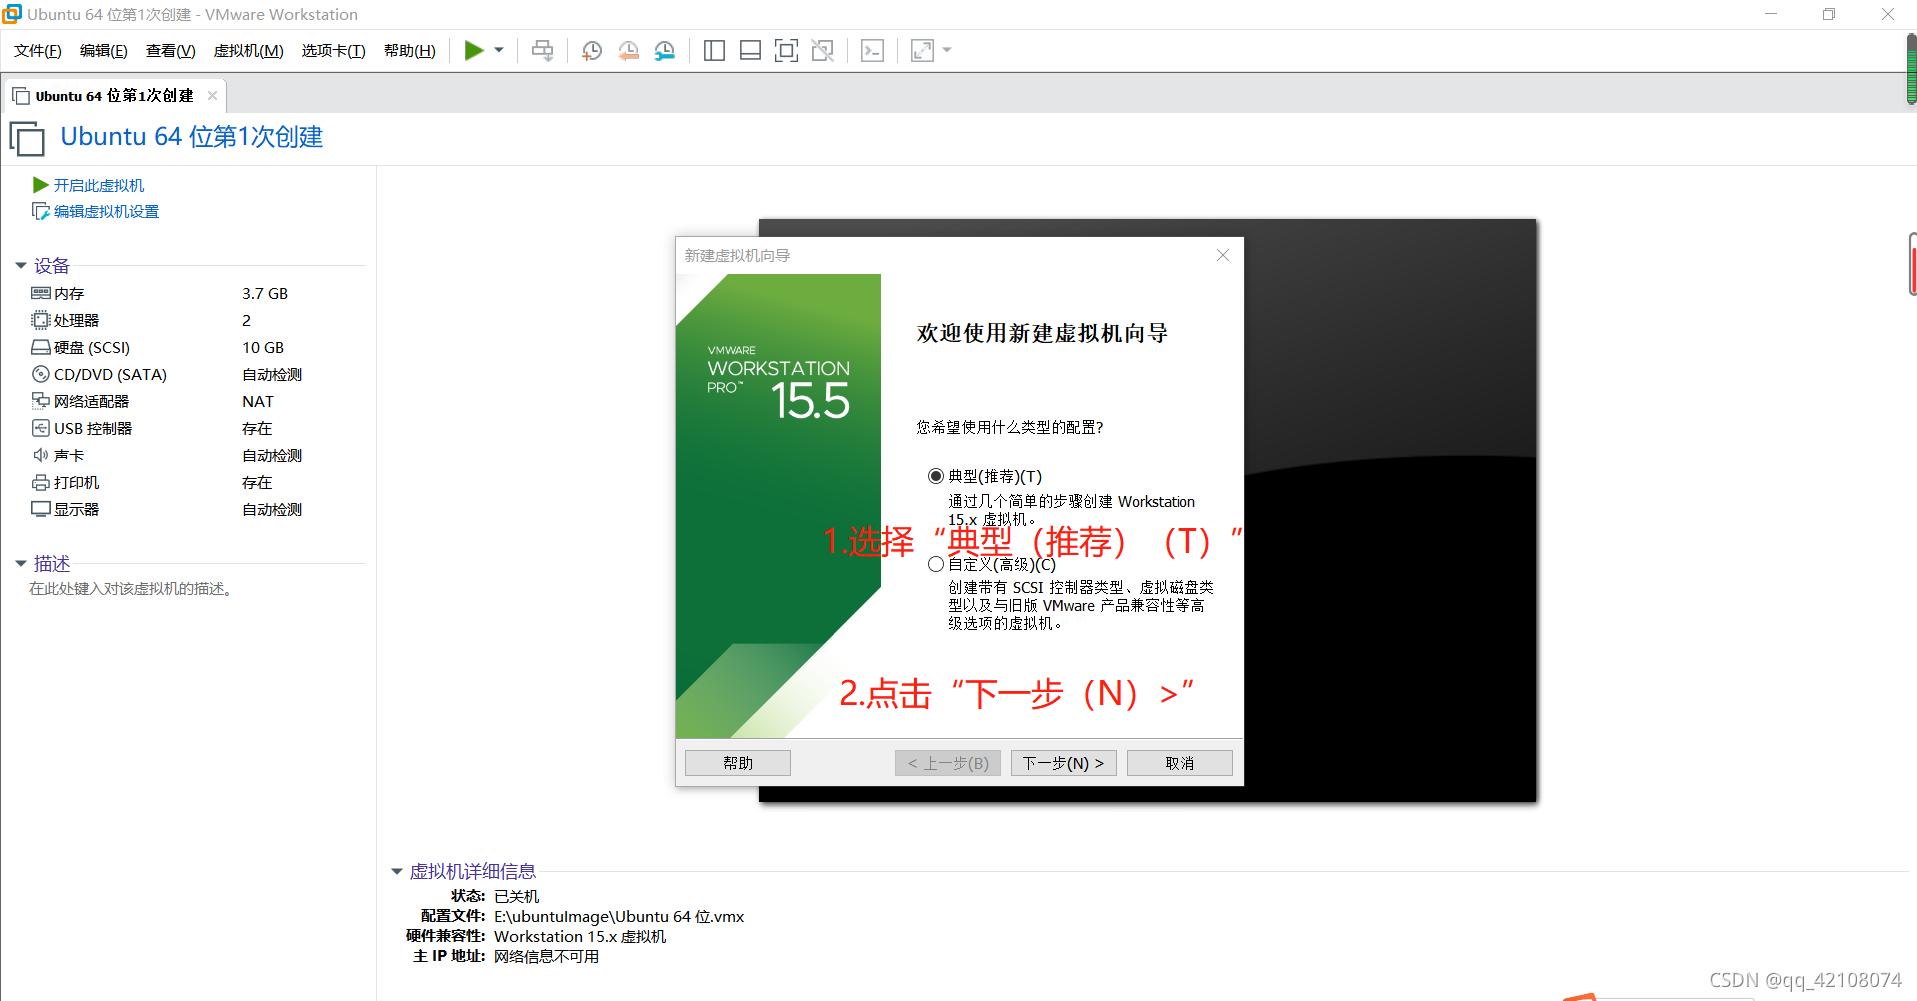Open the 查看(V) menu
The height and width of the screenshot is (1001, 1917).
point(171,51)
